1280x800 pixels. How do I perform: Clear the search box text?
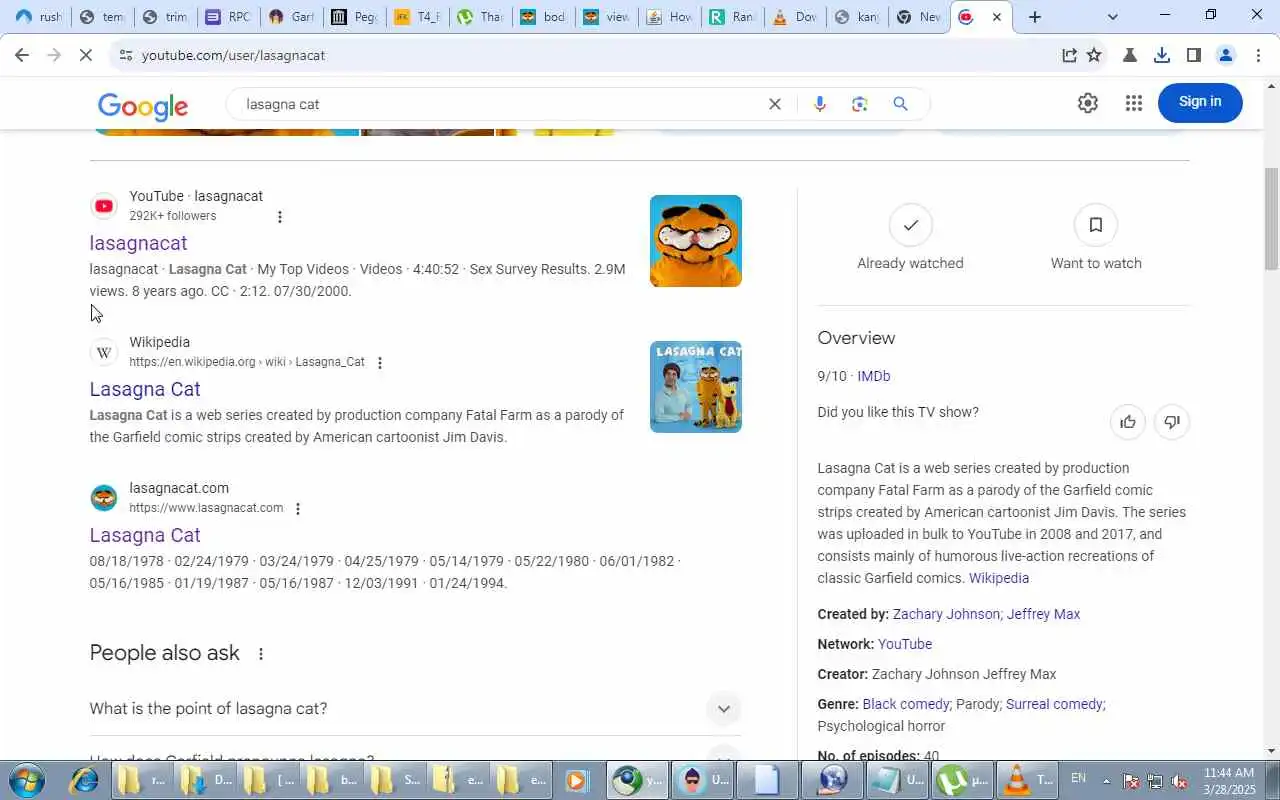pyautogui.click(x=774, y=104)
